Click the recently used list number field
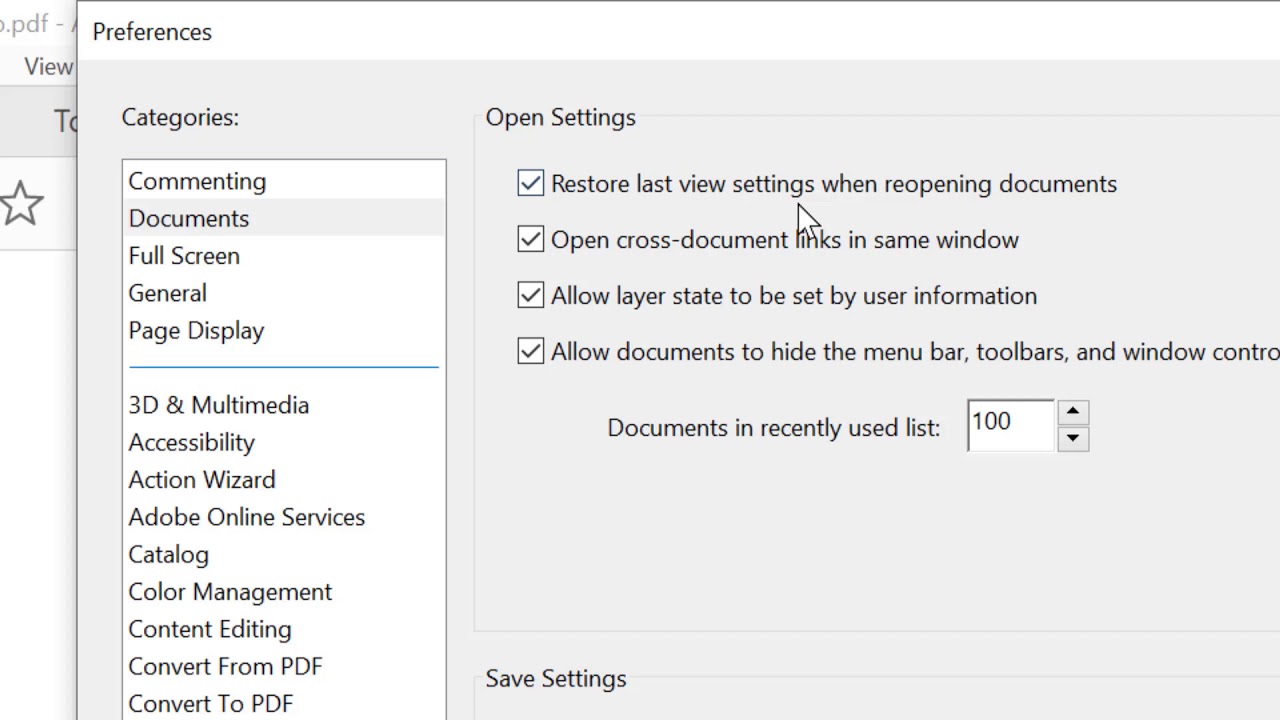Image resolution: width=1280 pixels, height=720 pixels. tap(1010, 424)
